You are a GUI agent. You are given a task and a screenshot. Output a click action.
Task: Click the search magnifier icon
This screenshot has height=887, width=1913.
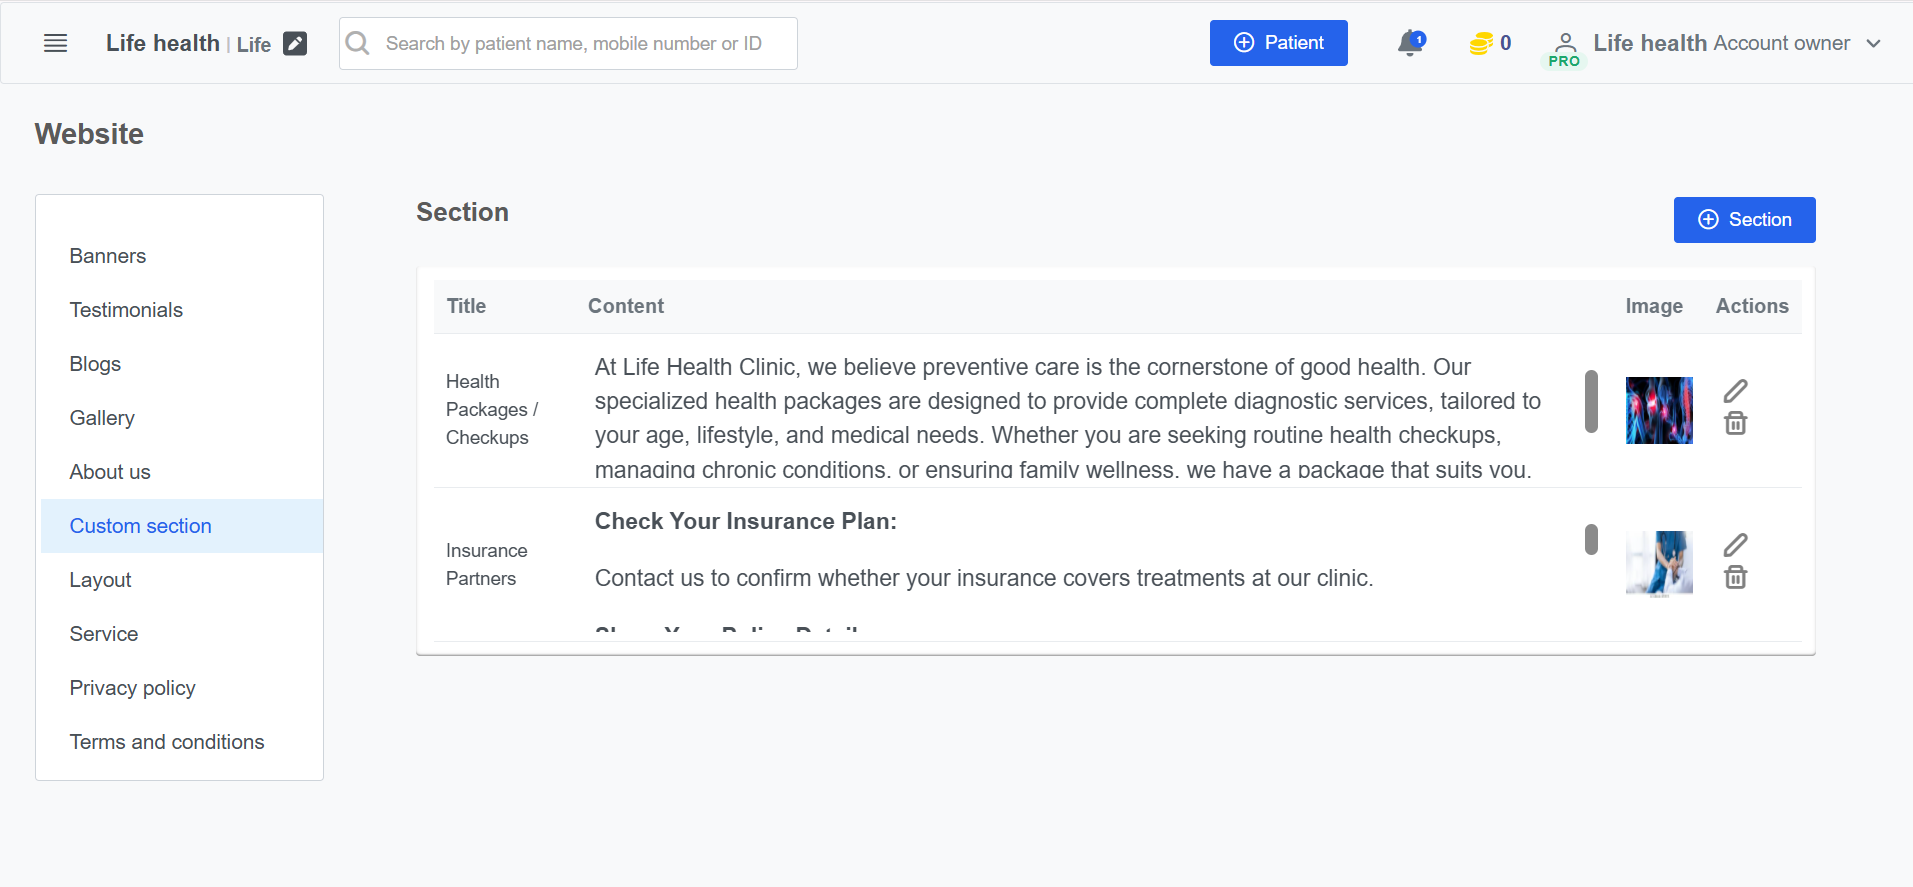(357, 43)
